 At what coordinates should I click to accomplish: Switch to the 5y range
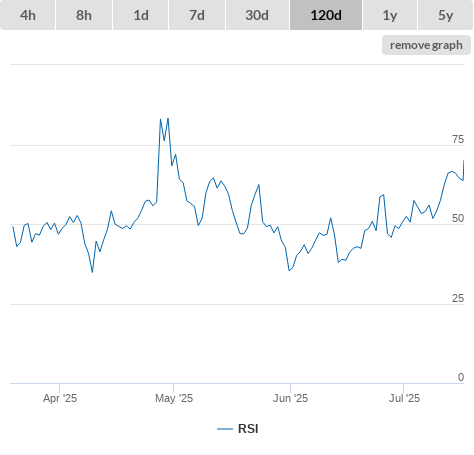tap(445, 15)
